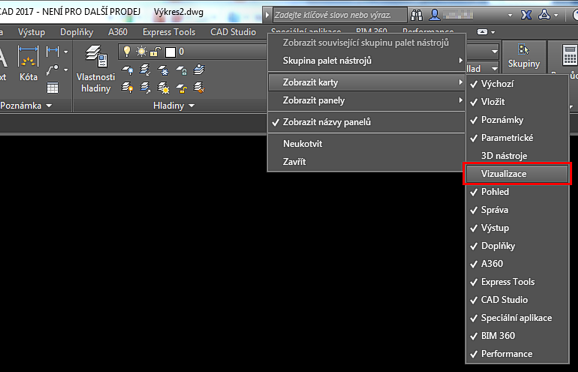Image resolution: width=578 pixels, height=372 pixels.
Task: Toggle the layer lightbulb on/off icon
Action: (127, 51)
